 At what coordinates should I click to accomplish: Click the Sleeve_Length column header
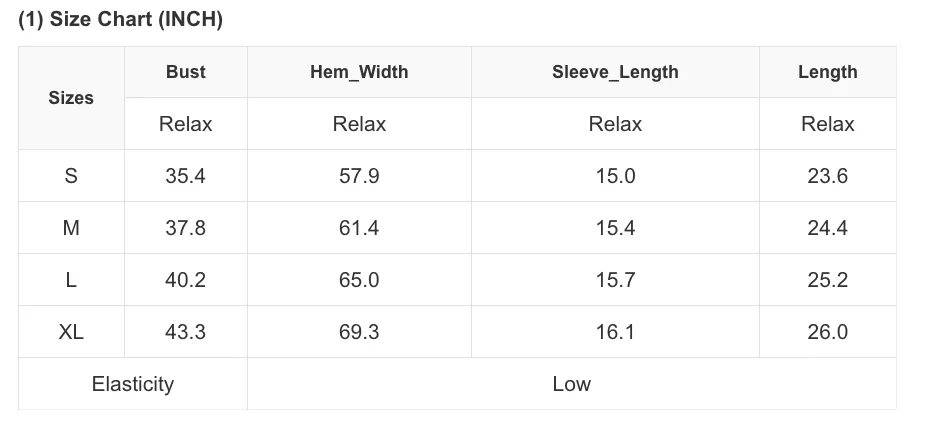615,72
